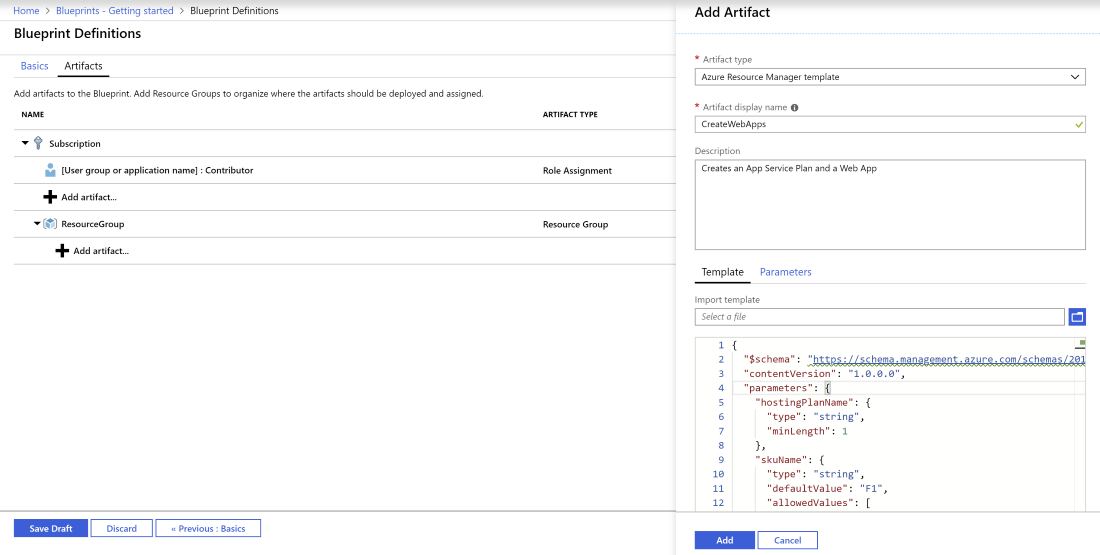Viewport: 1100px width, 555px height.
Task: Click the Discard button
Action: 121,528
